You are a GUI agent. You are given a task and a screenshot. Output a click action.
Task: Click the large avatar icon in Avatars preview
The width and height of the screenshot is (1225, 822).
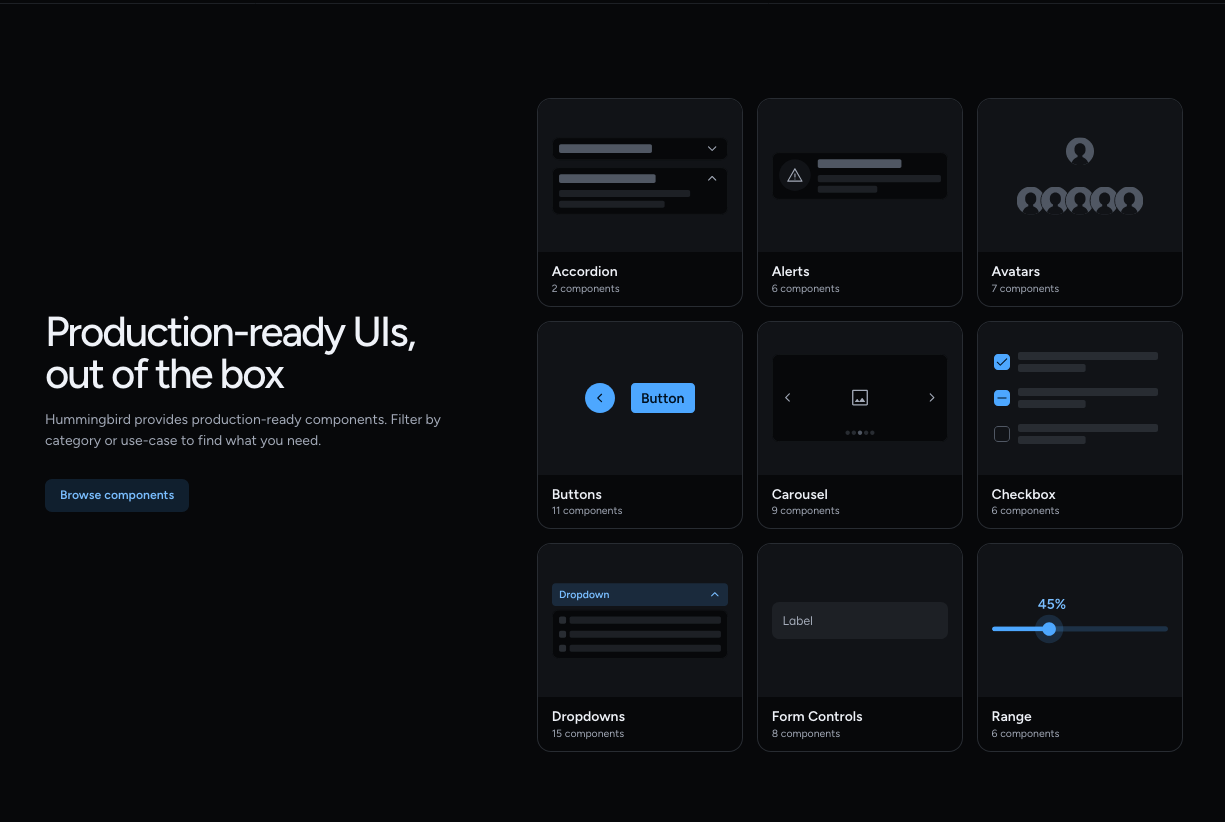pos(1079,151)
